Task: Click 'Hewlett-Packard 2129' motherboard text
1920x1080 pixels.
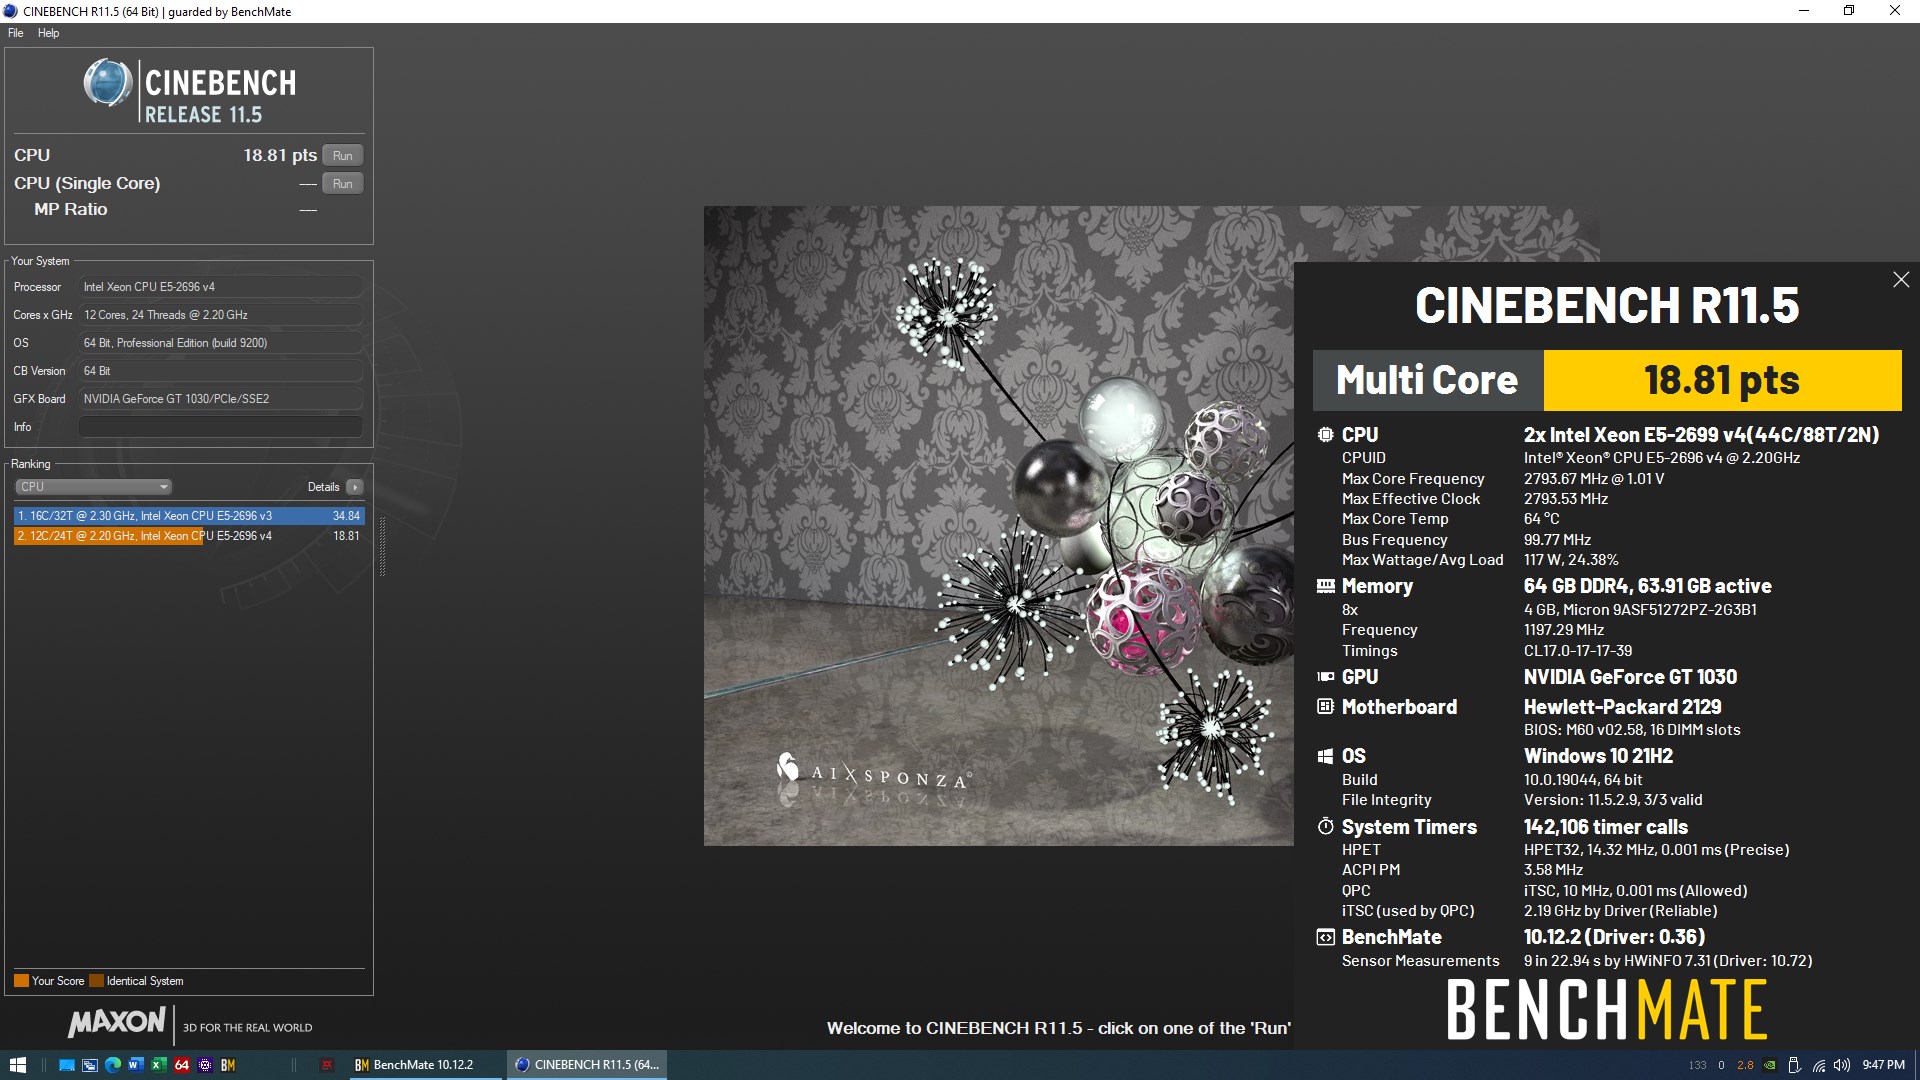Action: pyautogui.click(x=1622, y=707)
